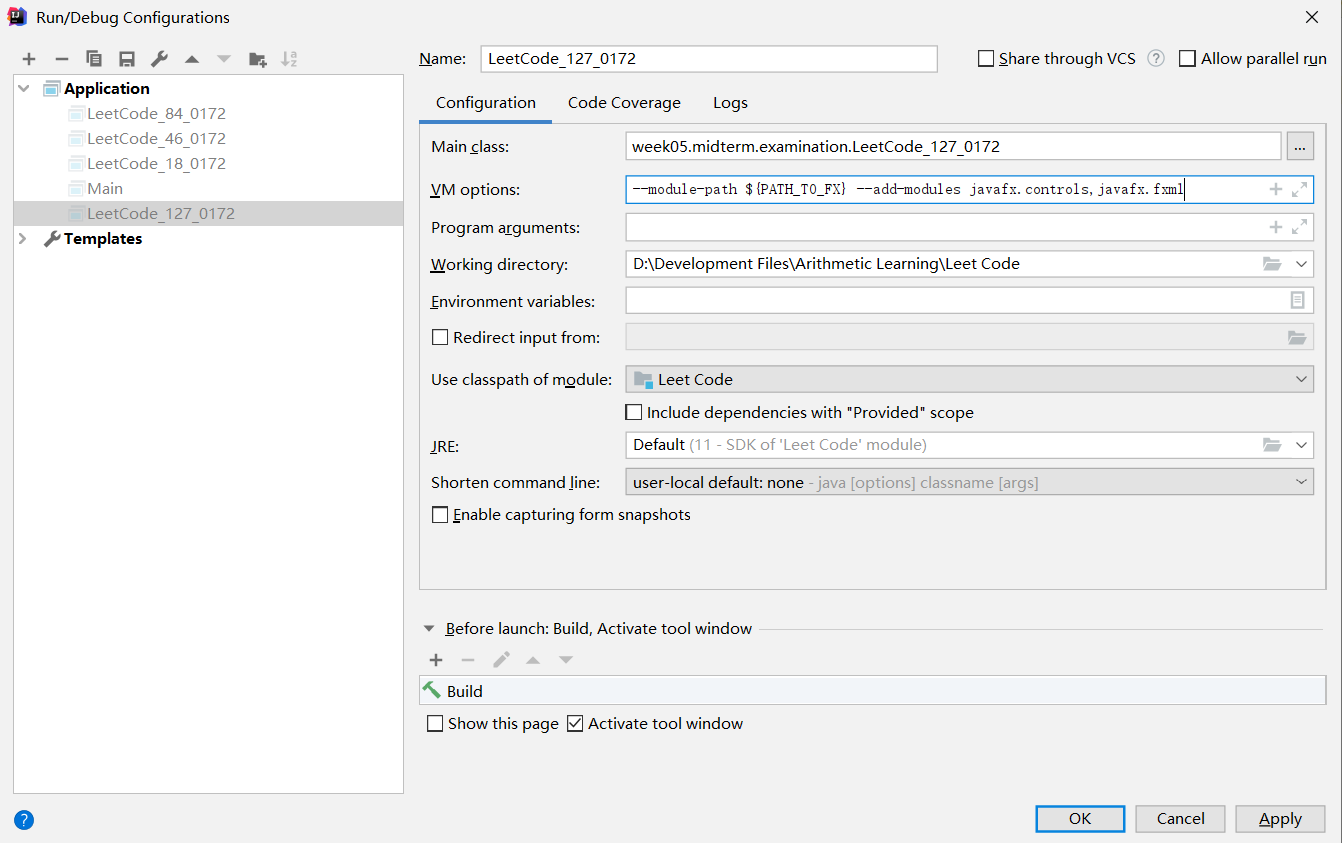This screenshot has height=843, width=1342.
Task: Open edit templates settings via wrench icon
Action: (x=158, y=58)
